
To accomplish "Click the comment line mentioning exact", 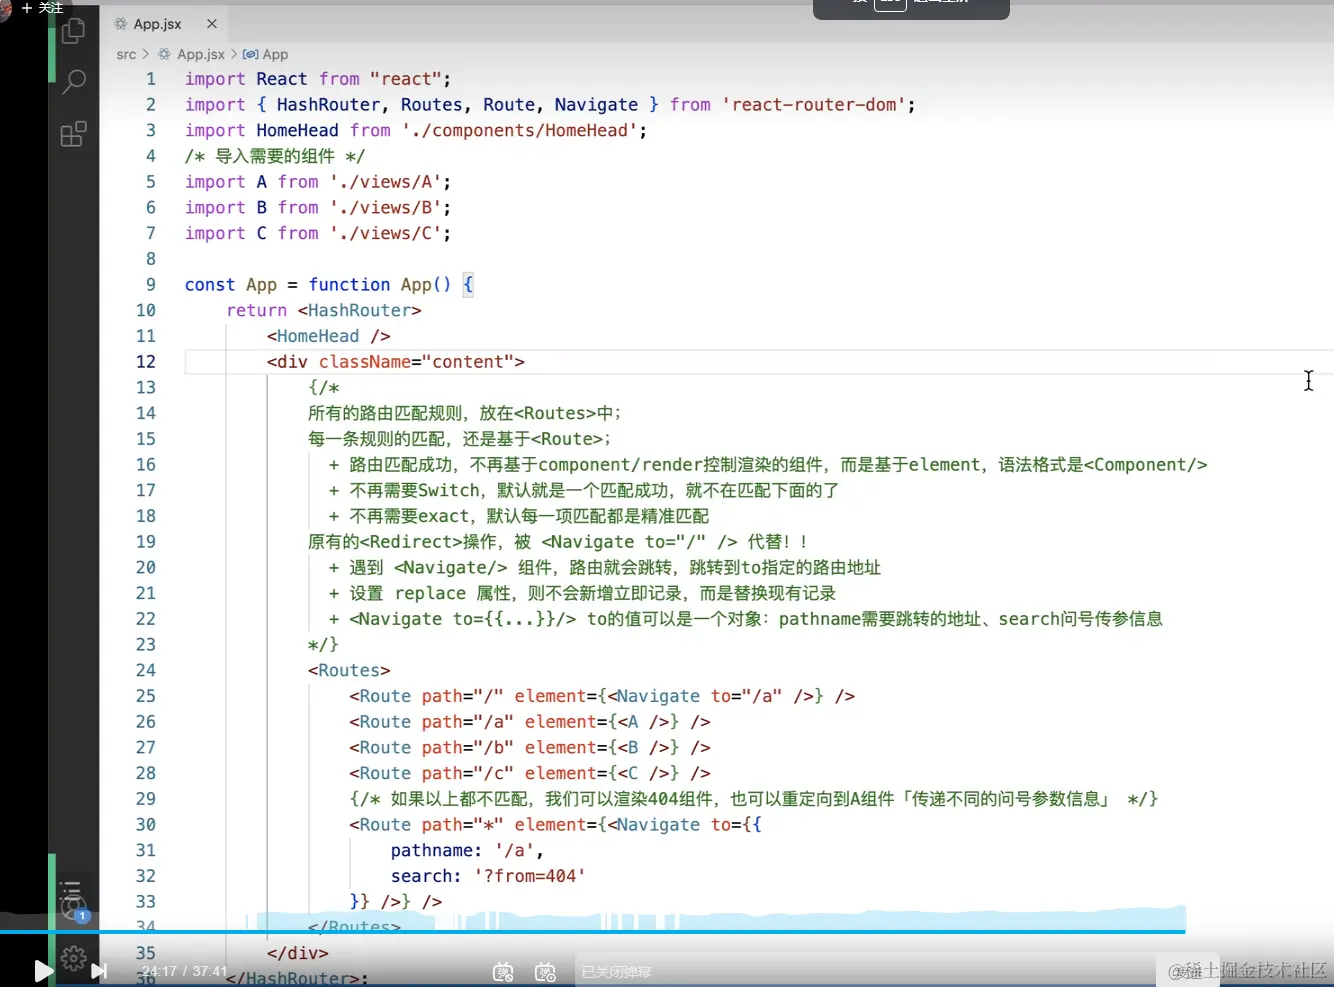I will [x=519, y=517].
